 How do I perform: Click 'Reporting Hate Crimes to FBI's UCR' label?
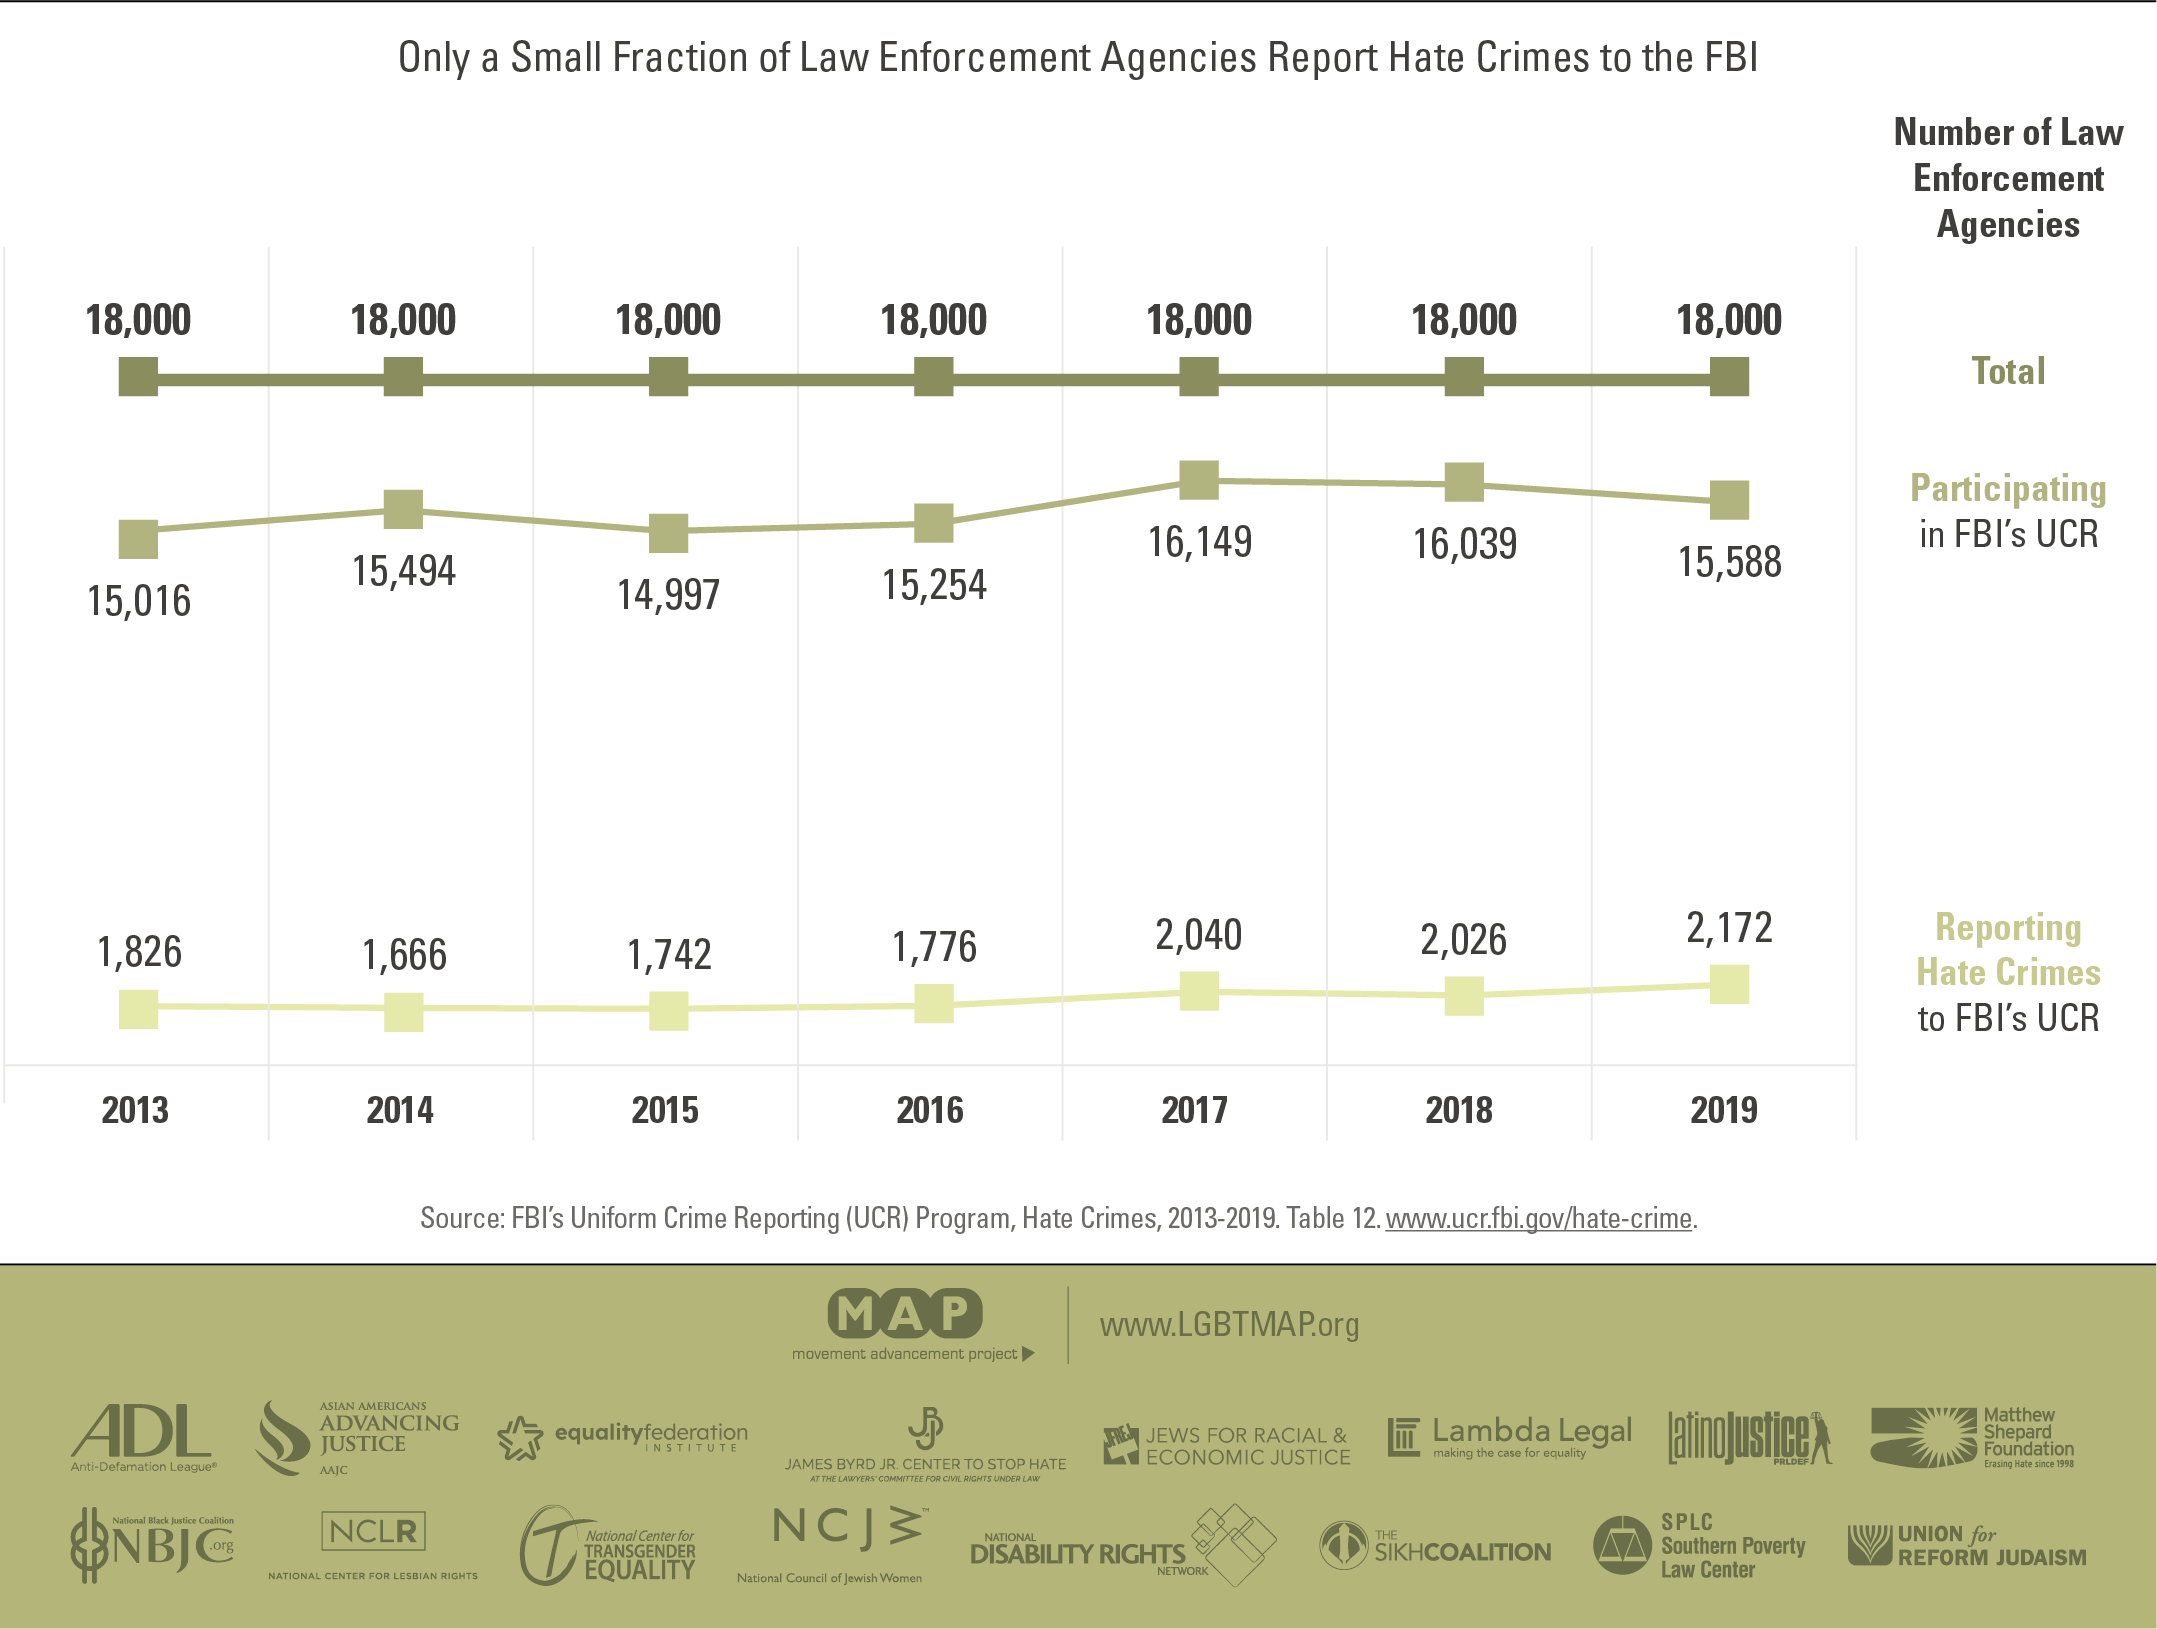tap(2008, 972)
